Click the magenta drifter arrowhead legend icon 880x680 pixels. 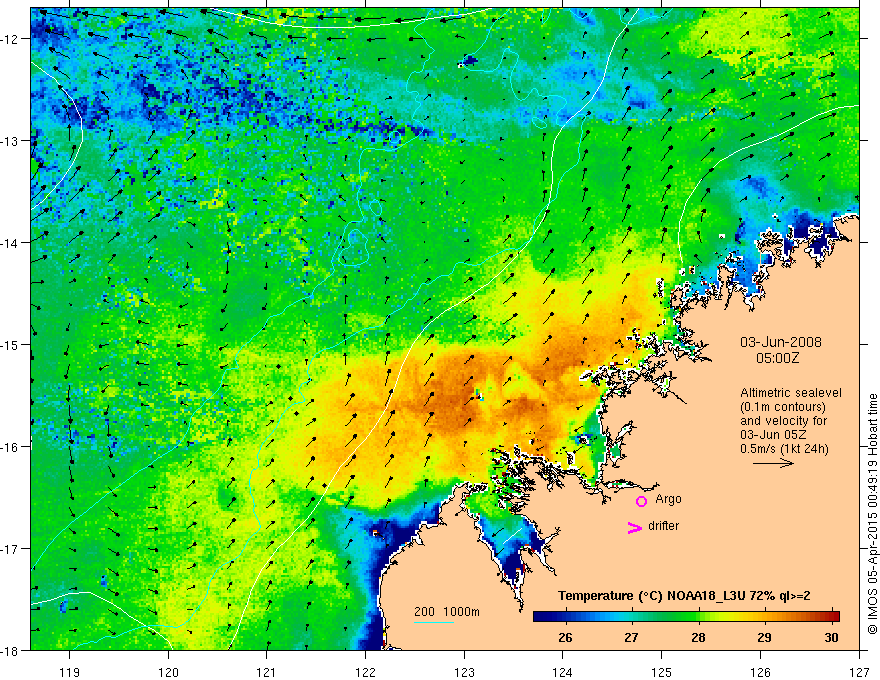click(x=634, y=527)
